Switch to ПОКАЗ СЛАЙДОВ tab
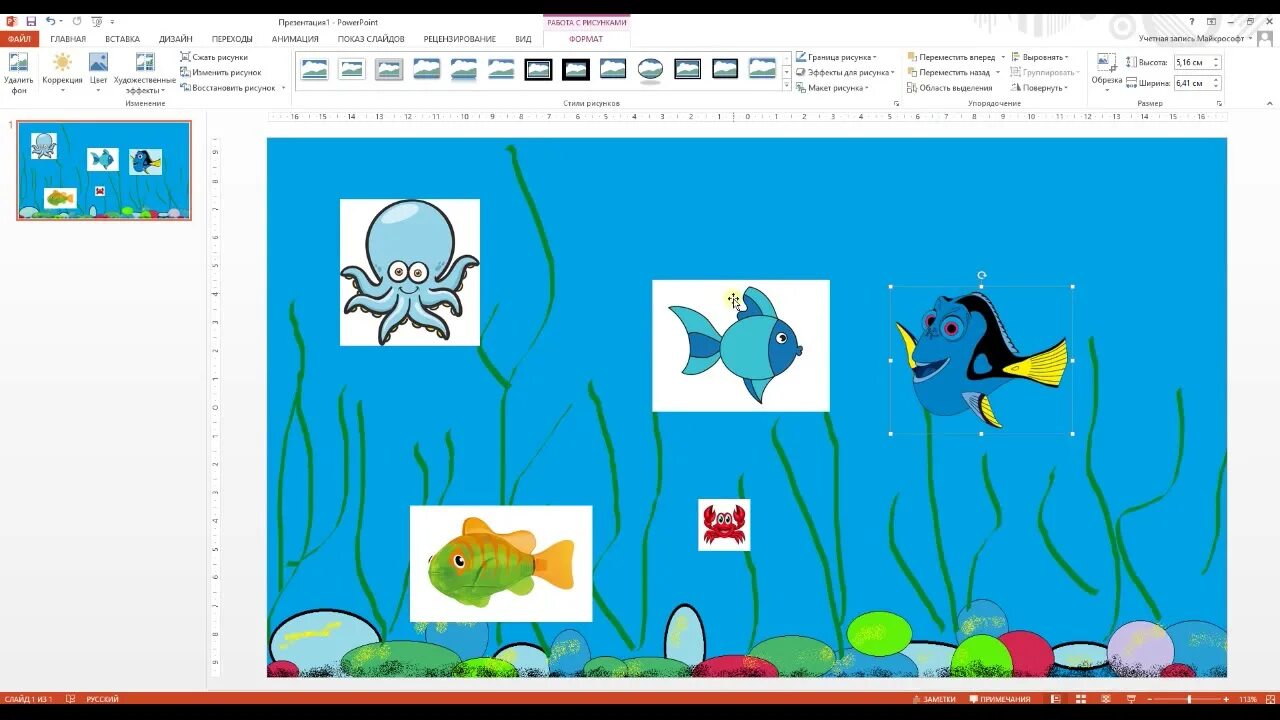The width and height of the screenshot is (1280, 720). pos(371,39)
